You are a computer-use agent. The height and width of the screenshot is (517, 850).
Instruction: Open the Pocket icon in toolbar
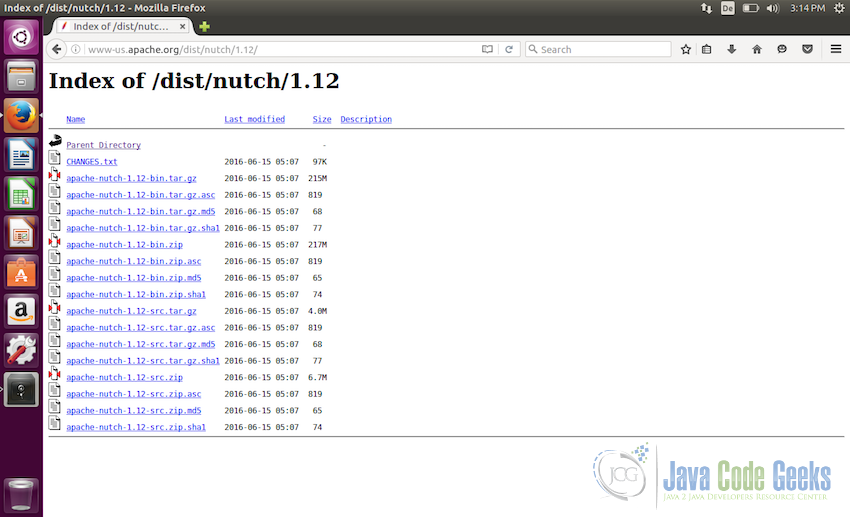pos(807,49)
